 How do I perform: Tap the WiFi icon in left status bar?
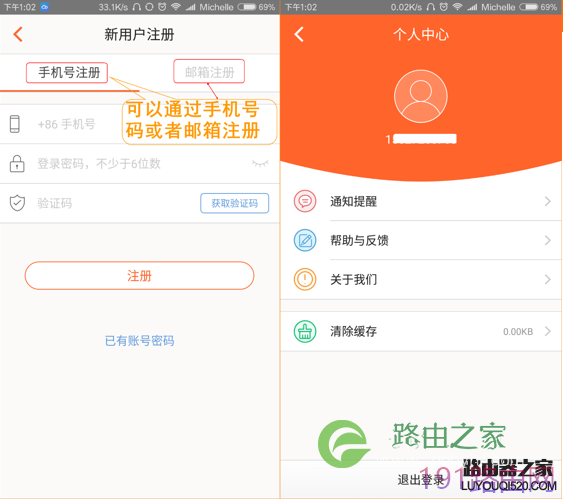pyautogui.click(x=176, y=7)
